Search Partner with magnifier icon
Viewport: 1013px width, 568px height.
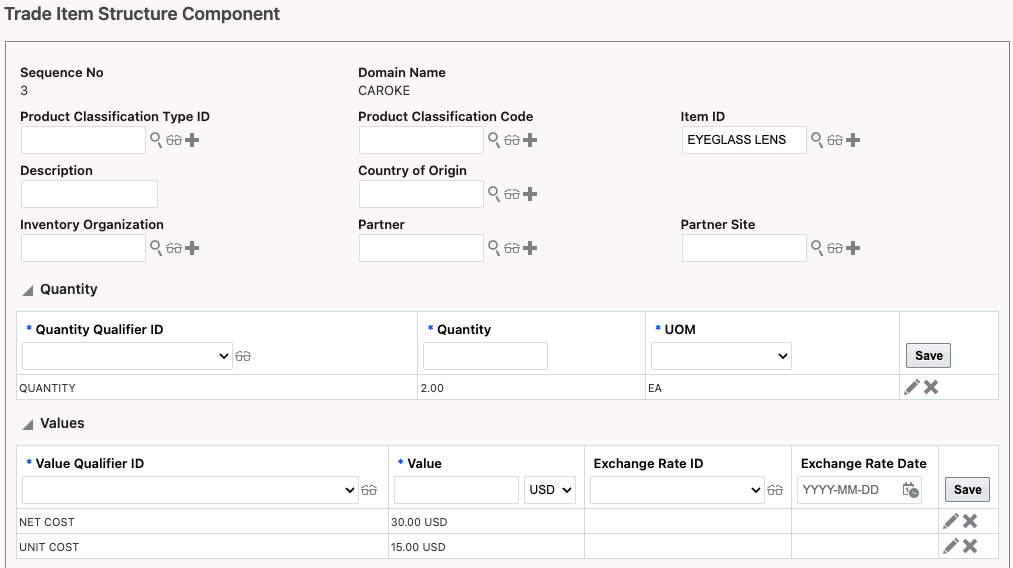tap(494, 247)
